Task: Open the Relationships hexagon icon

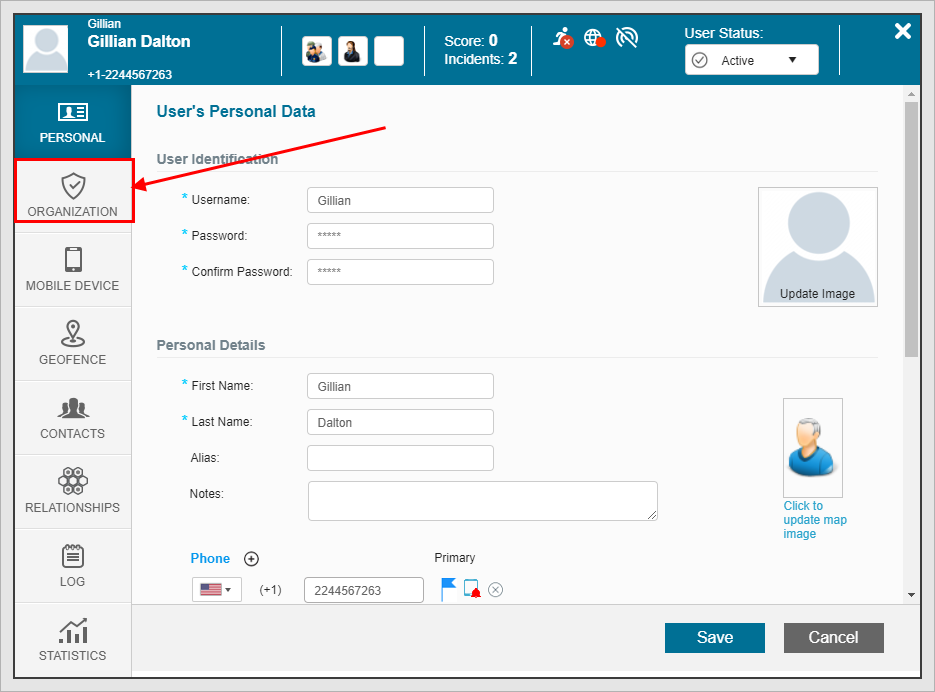Action: (x=72, y=481)
